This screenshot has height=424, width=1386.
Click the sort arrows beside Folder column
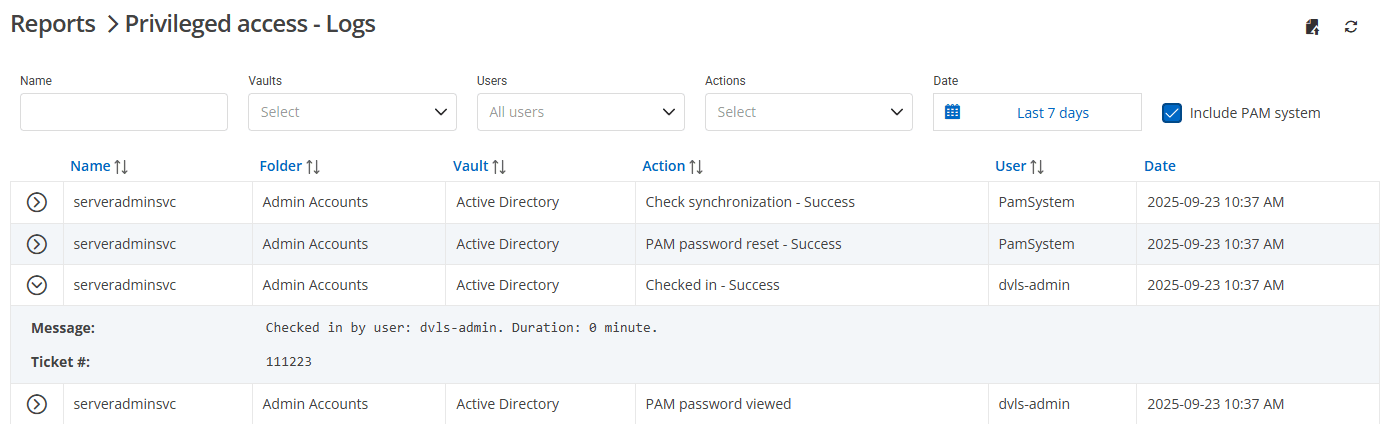tap(313, 166)
